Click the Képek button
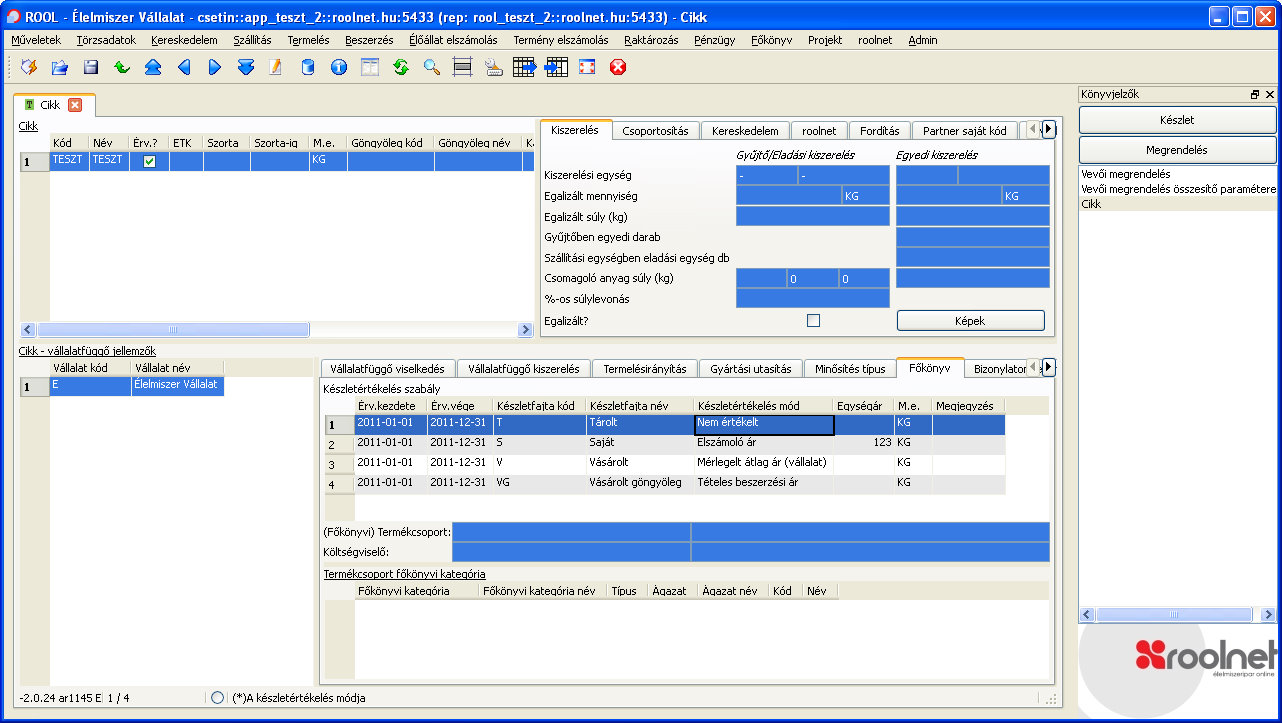The image size is (1282, 723). (970, 321)
